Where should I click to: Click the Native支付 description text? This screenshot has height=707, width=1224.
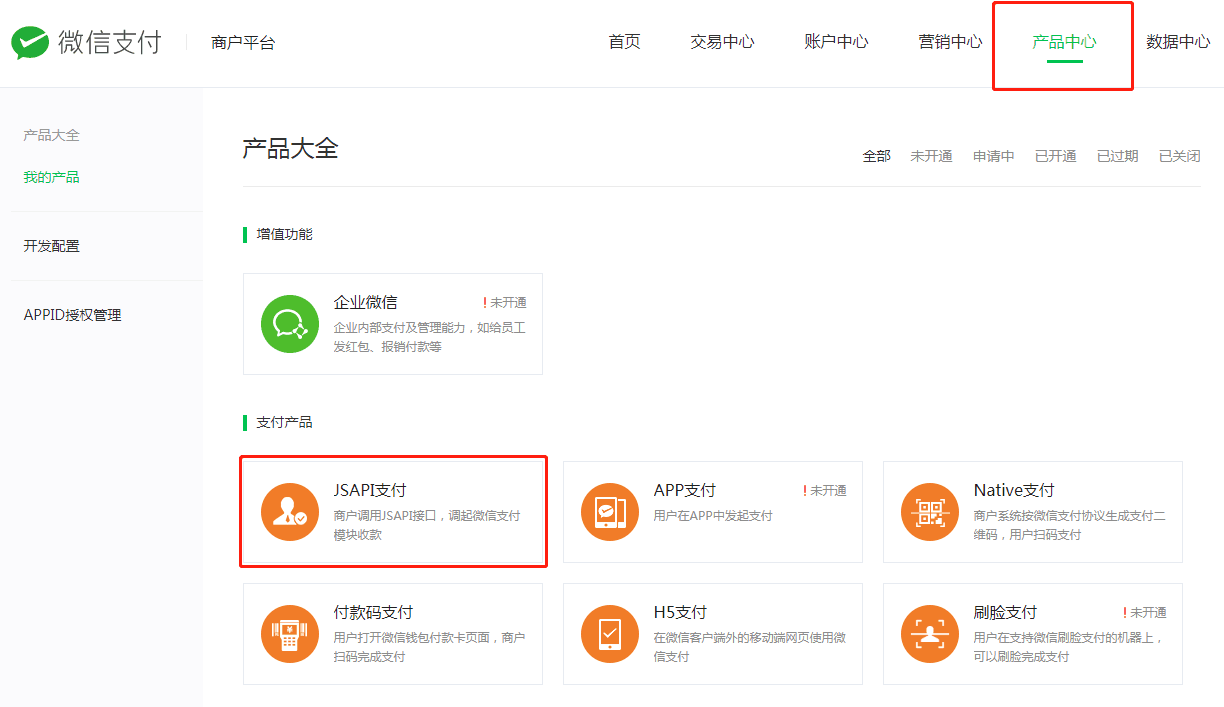1070,525
